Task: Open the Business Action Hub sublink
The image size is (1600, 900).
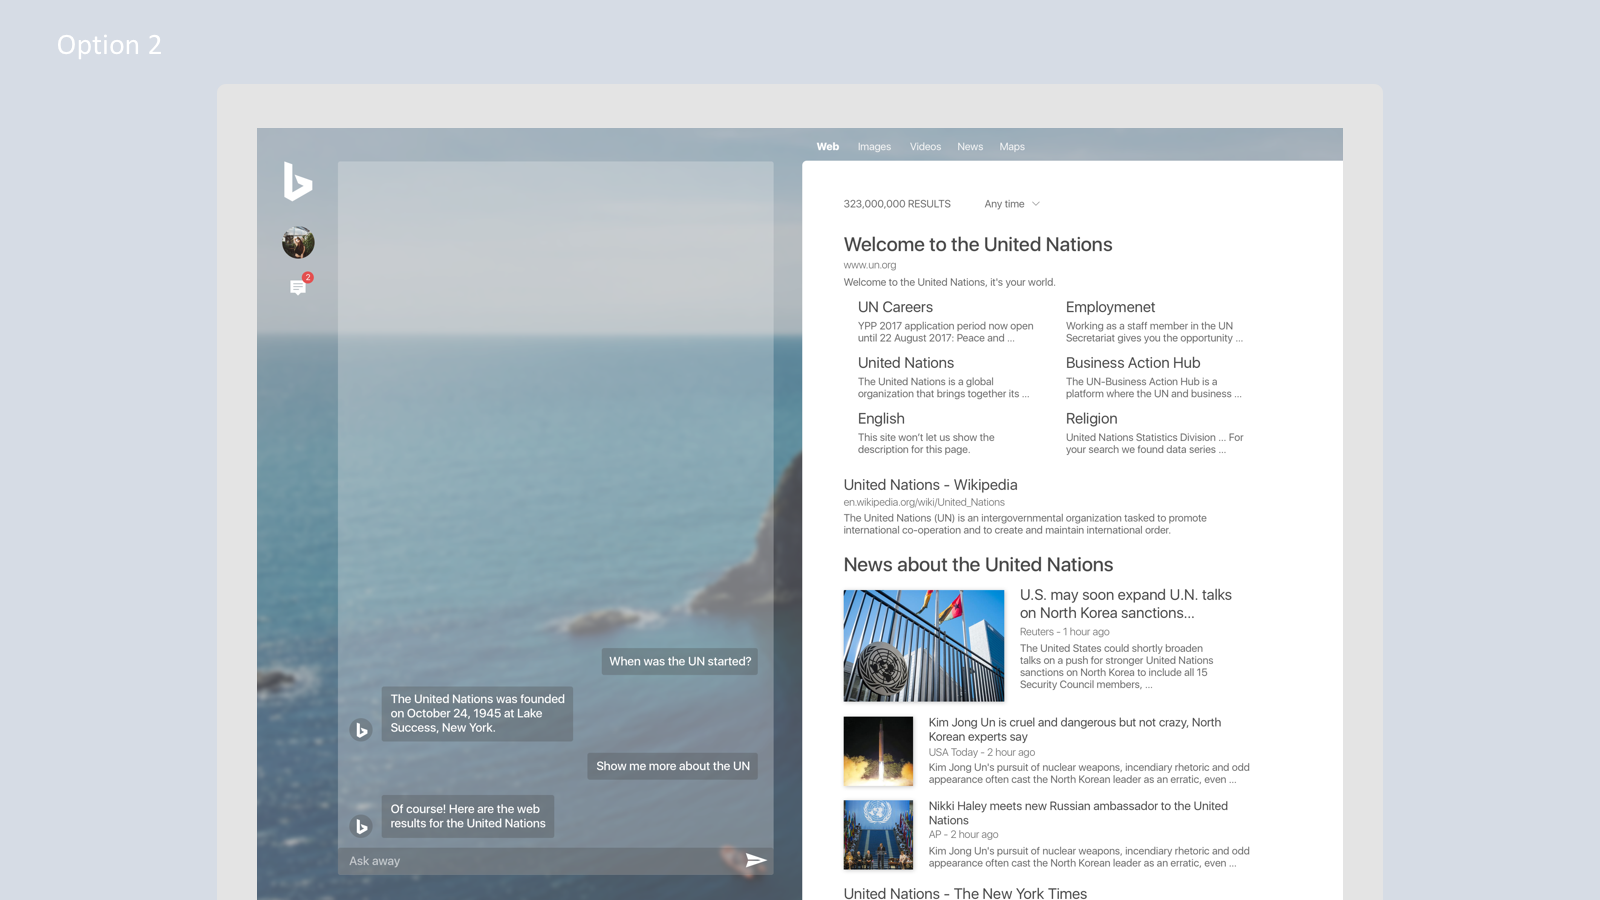Action: [1133, 363]
